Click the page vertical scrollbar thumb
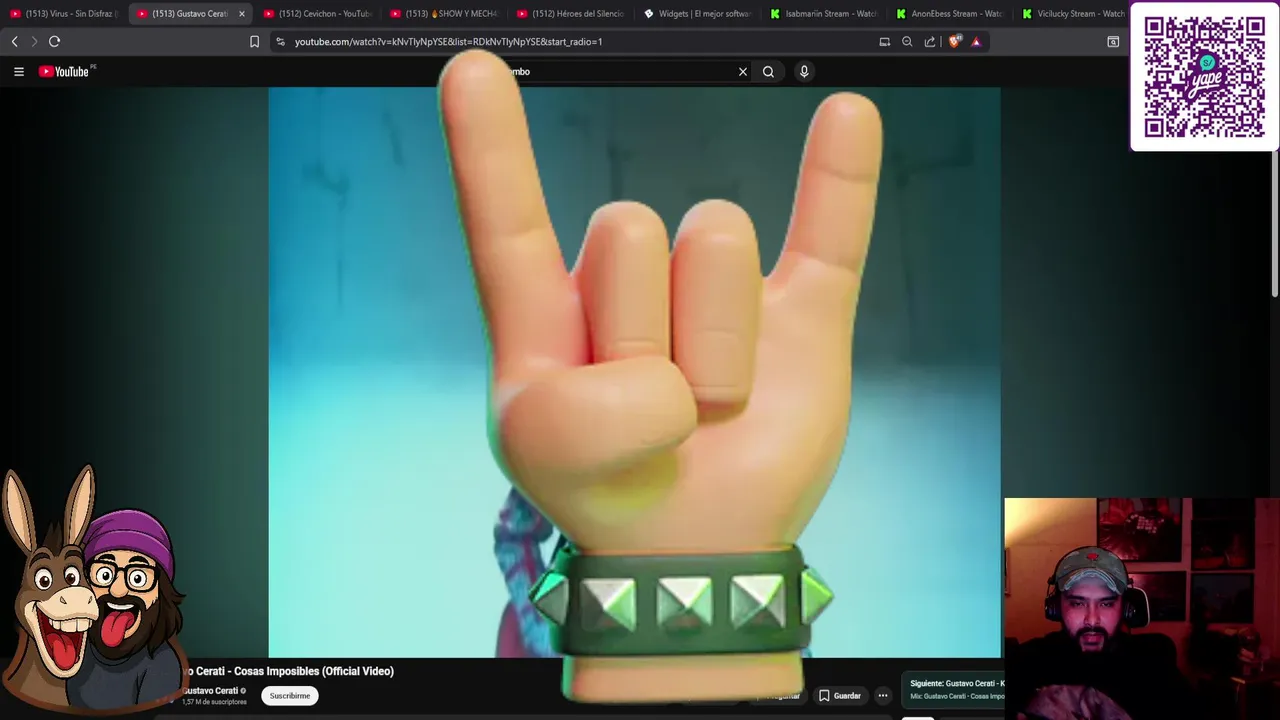 pos(1275,225)
